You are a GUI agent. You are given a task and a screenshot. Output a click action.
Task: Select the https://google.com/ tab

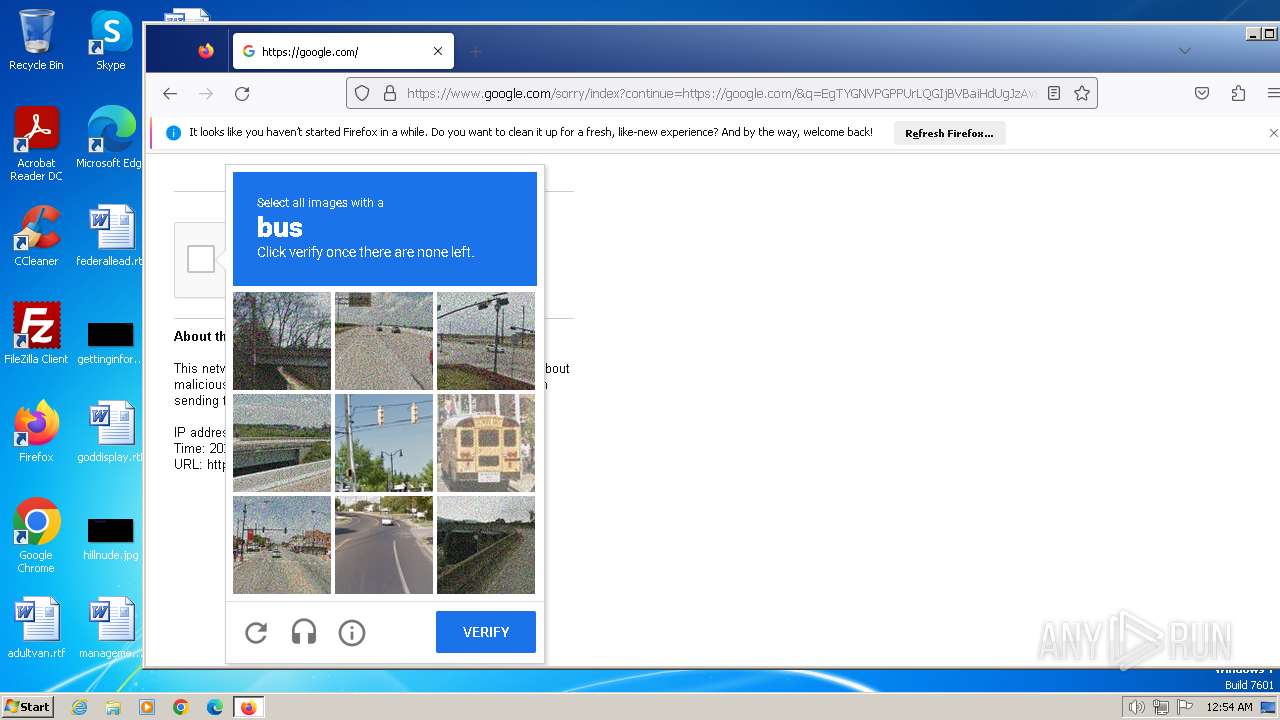[x=343, y=51]
